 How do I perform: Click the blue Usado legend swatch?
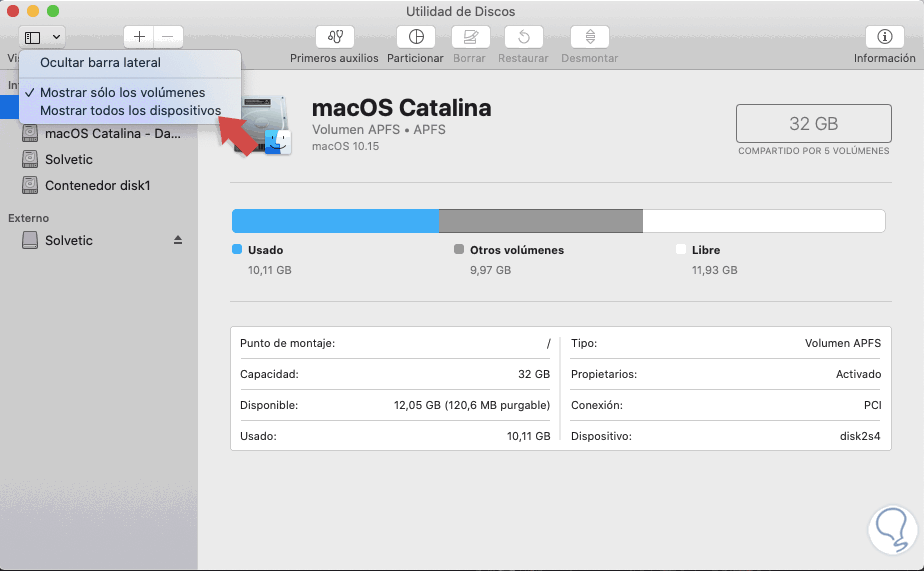237,249
